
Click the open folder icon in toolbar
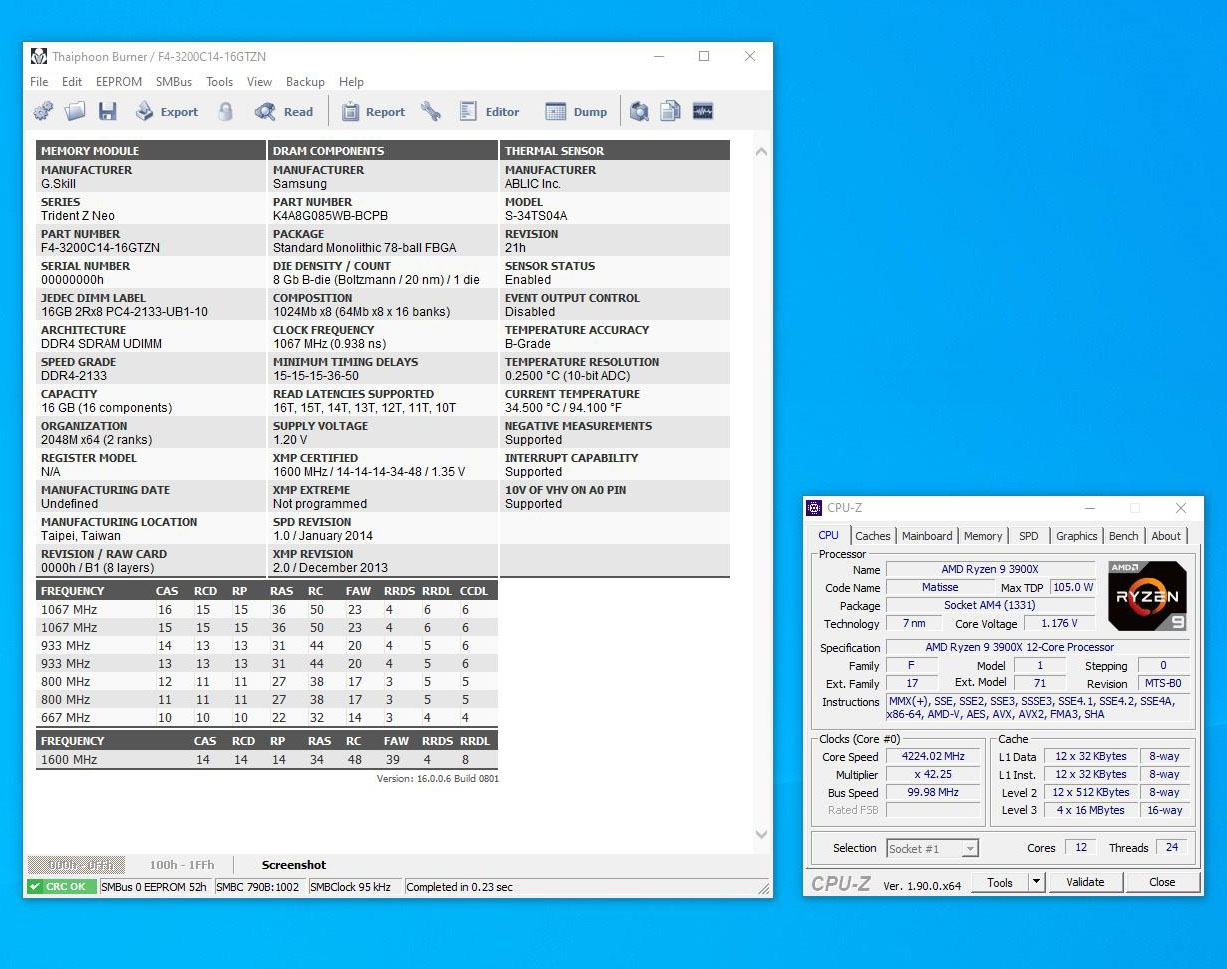[75, 111]
